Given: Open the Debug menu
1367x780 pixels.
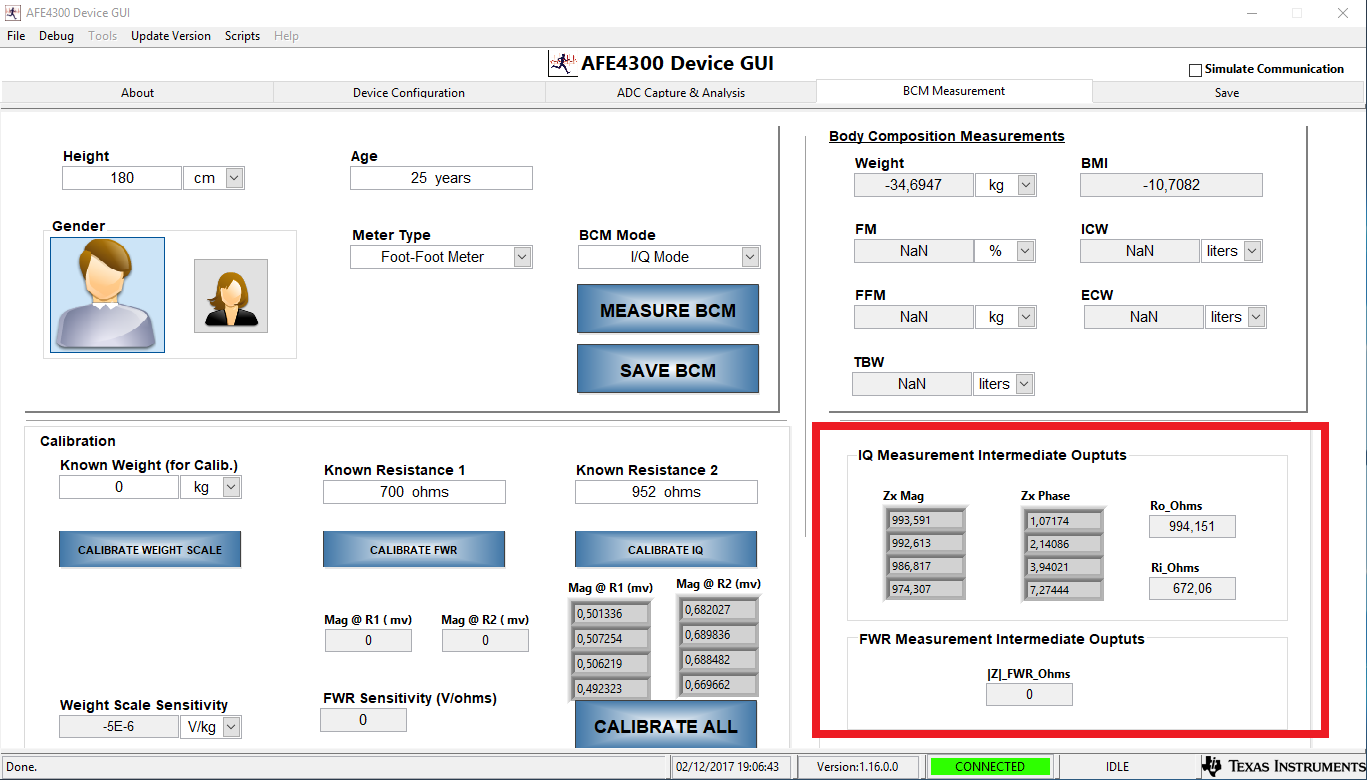Looking at the screenshot, I should (56, 36).
